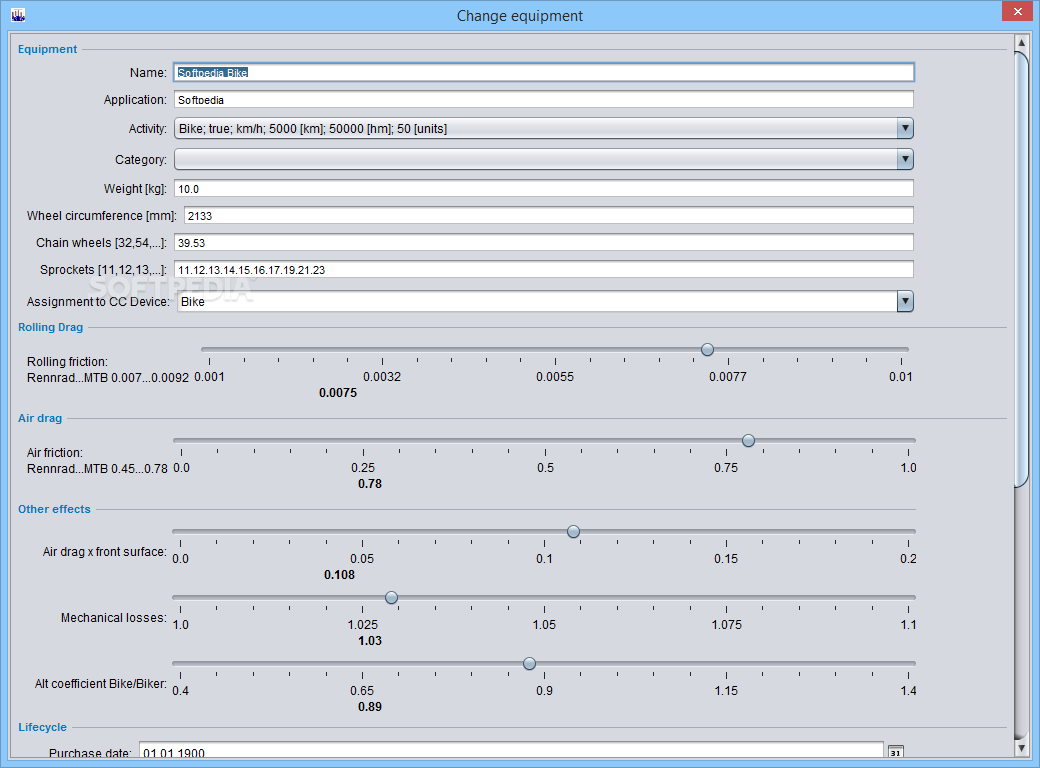
Task: Expand the Category dropdown arrow
Action: pos(905,159)
